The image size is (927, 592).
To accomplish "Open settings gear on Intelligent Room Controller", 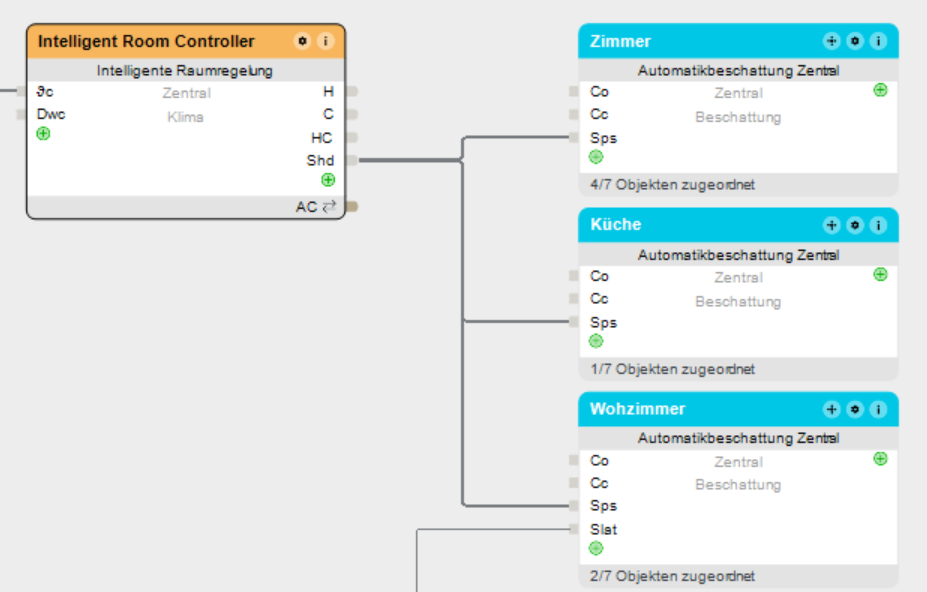I will (x=302, y=42).
